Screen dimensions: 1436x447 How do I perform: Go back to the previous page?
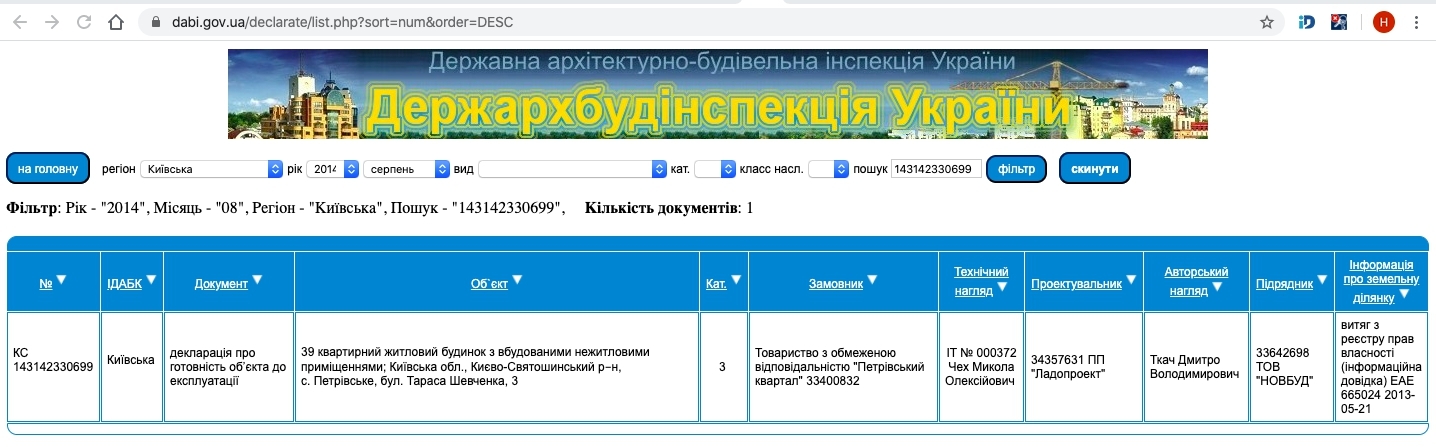[x=19, y=21]
